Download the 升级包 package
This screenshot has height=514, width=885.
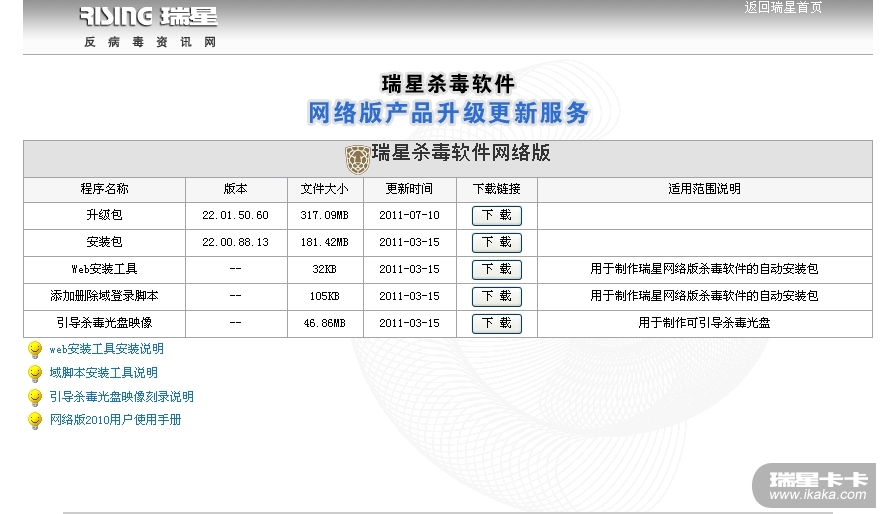pos(497,216)
